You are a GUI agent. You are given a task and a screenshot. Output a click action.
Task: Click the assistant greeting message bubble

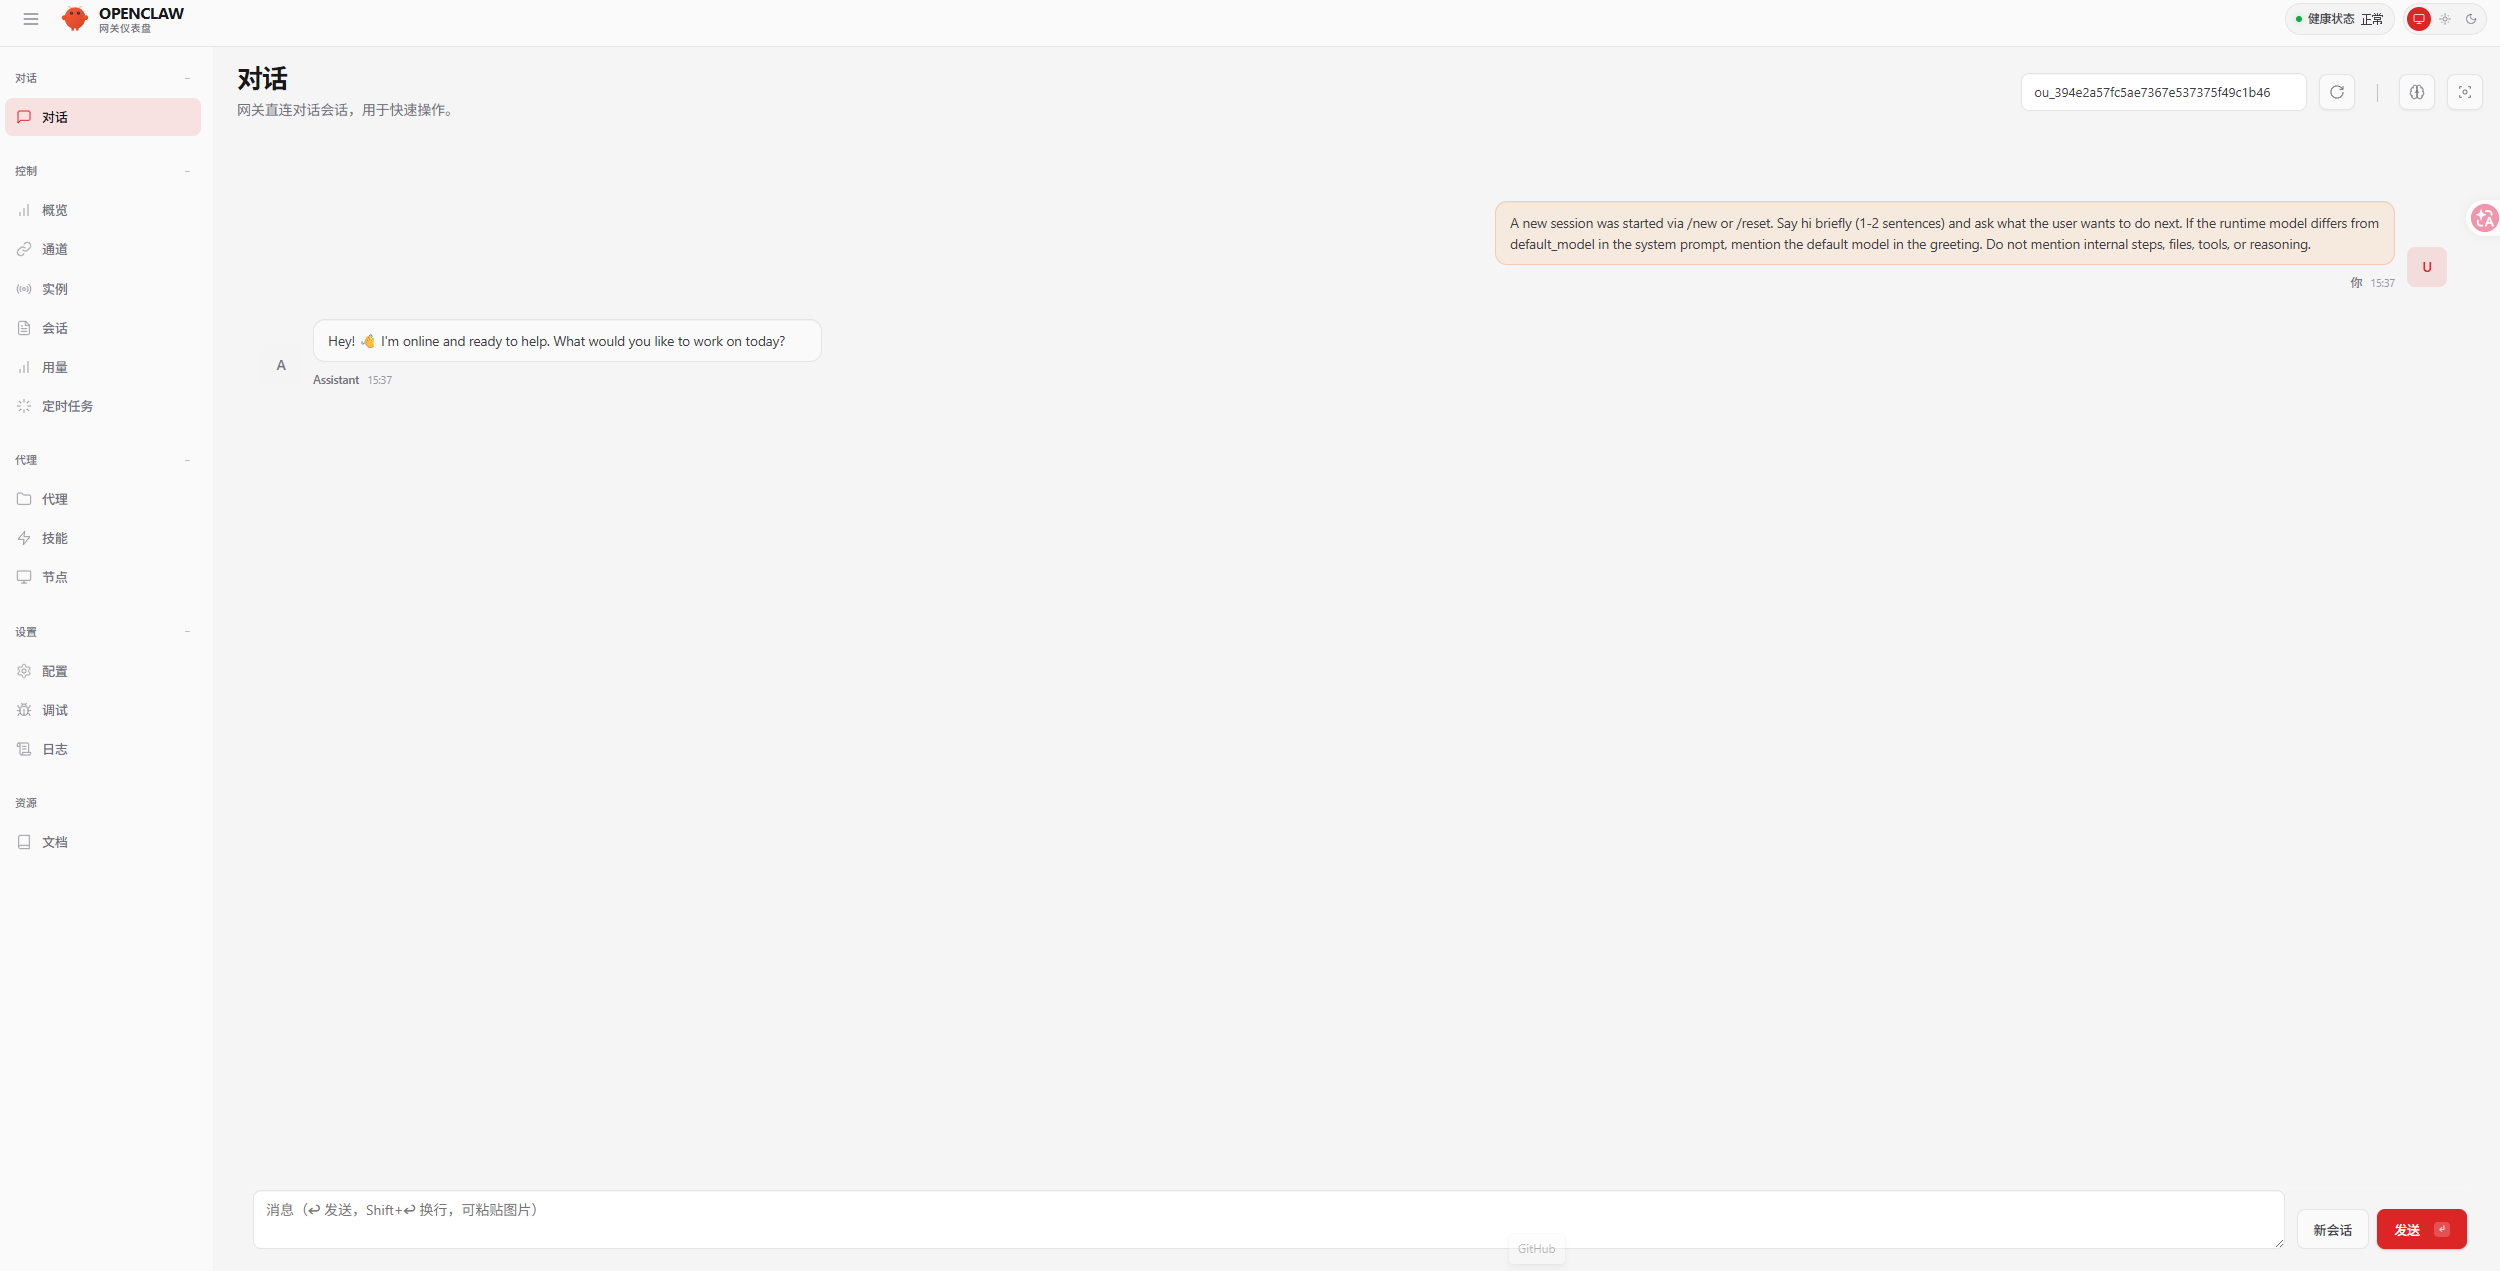[567, 341]
